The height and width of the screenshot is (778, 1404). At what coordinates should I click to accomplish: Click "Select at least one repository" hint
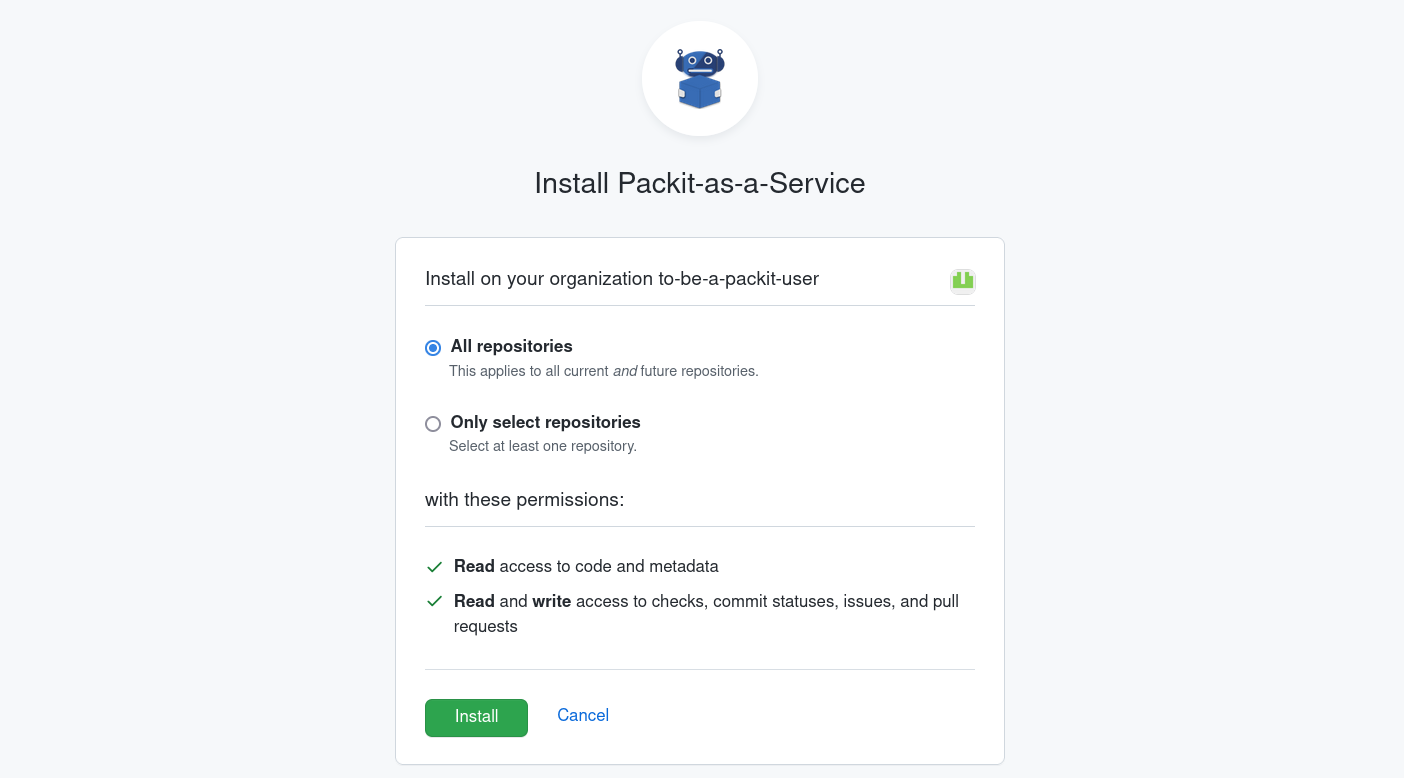click(x=542, y=446)
